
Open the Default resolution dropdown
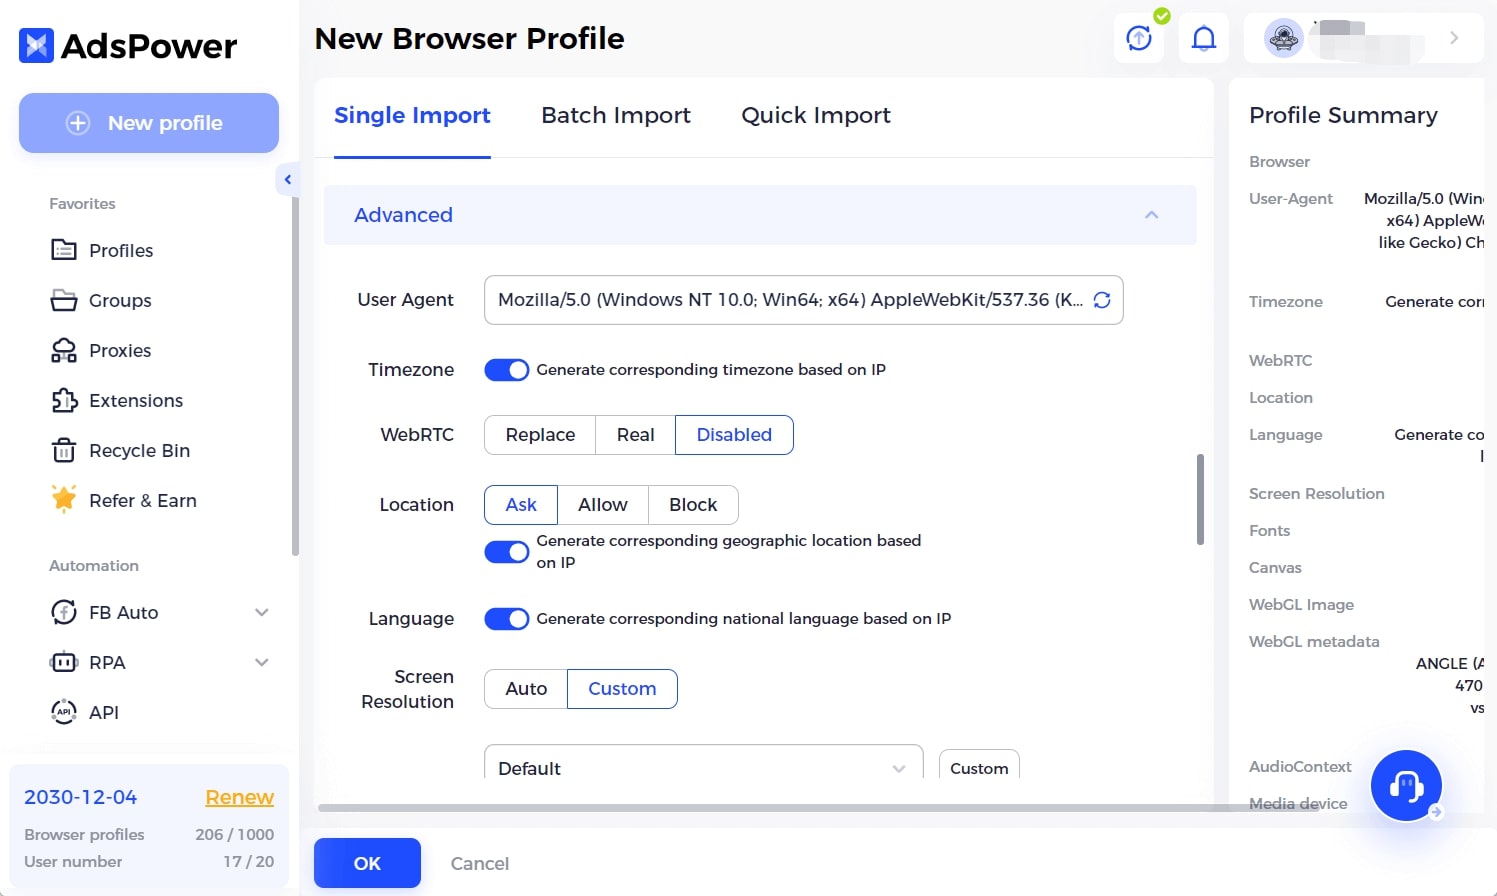(702, 767)
